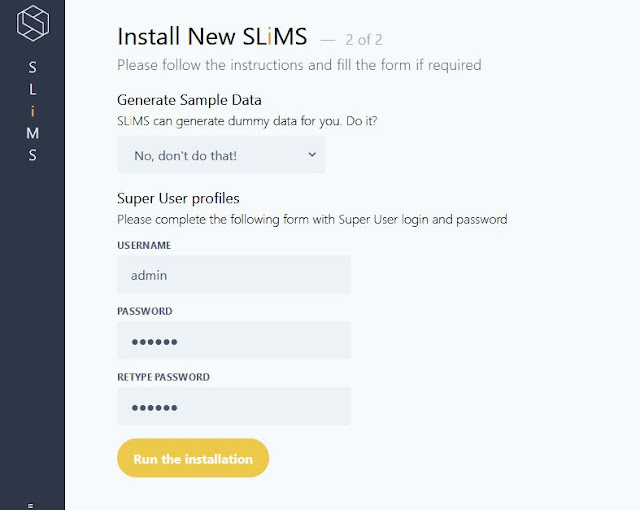The image size is (640, 510).
Task: Select the Password input field
Action: (234, 341)
